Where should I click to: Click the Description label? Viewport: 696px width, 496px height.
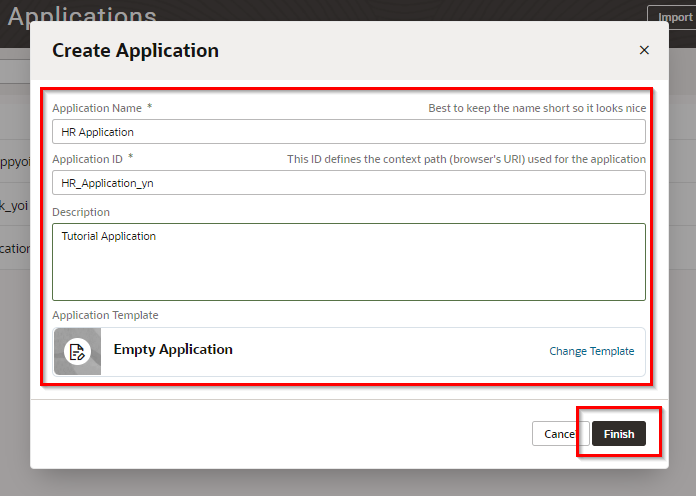[x=81, y=212]
